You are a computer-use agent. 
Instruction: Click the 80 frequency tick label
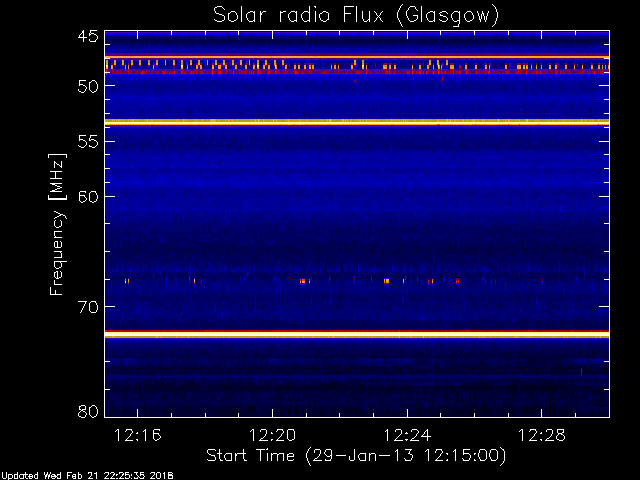(88, 411)
